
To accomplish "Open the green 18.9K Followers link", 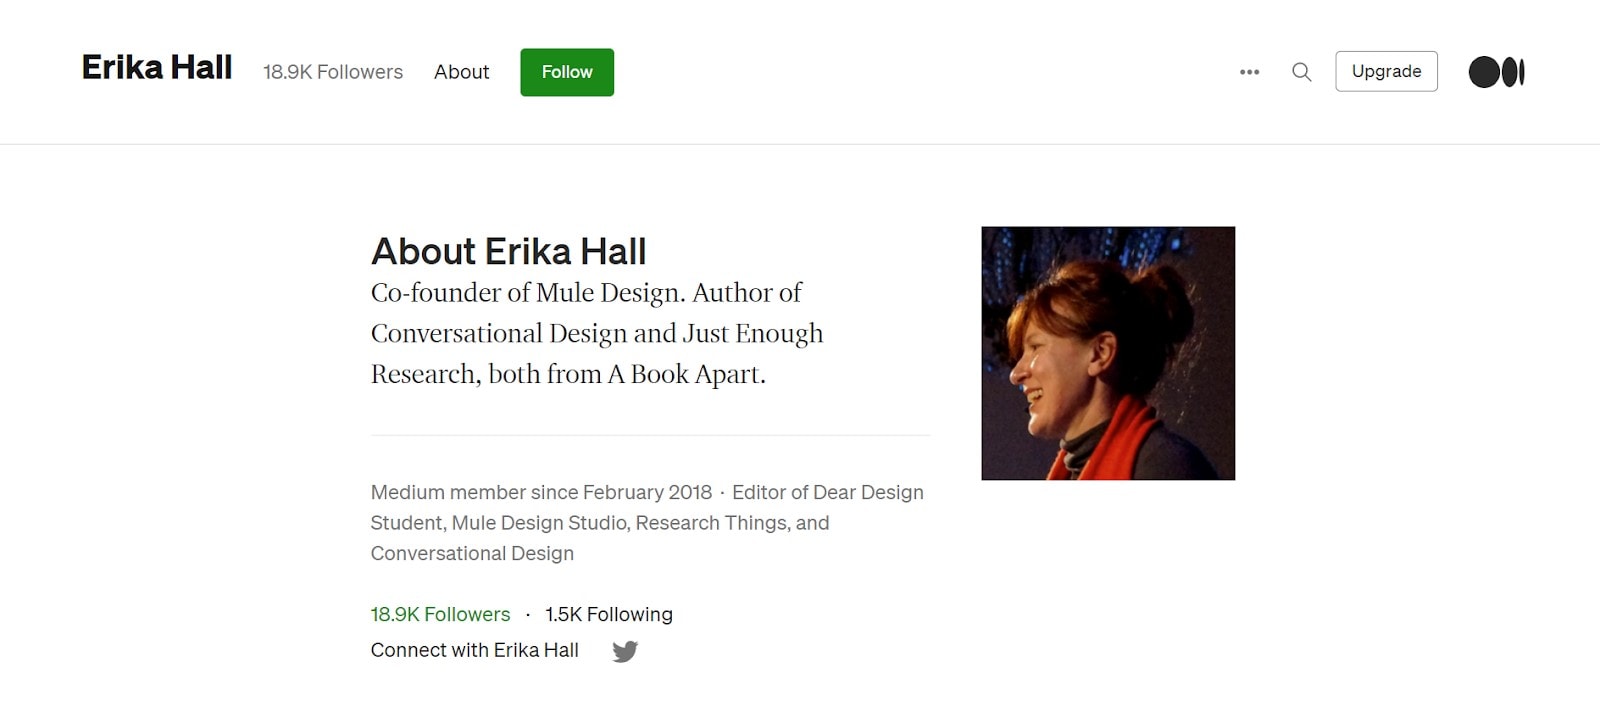I will click(x=440, y=614).
